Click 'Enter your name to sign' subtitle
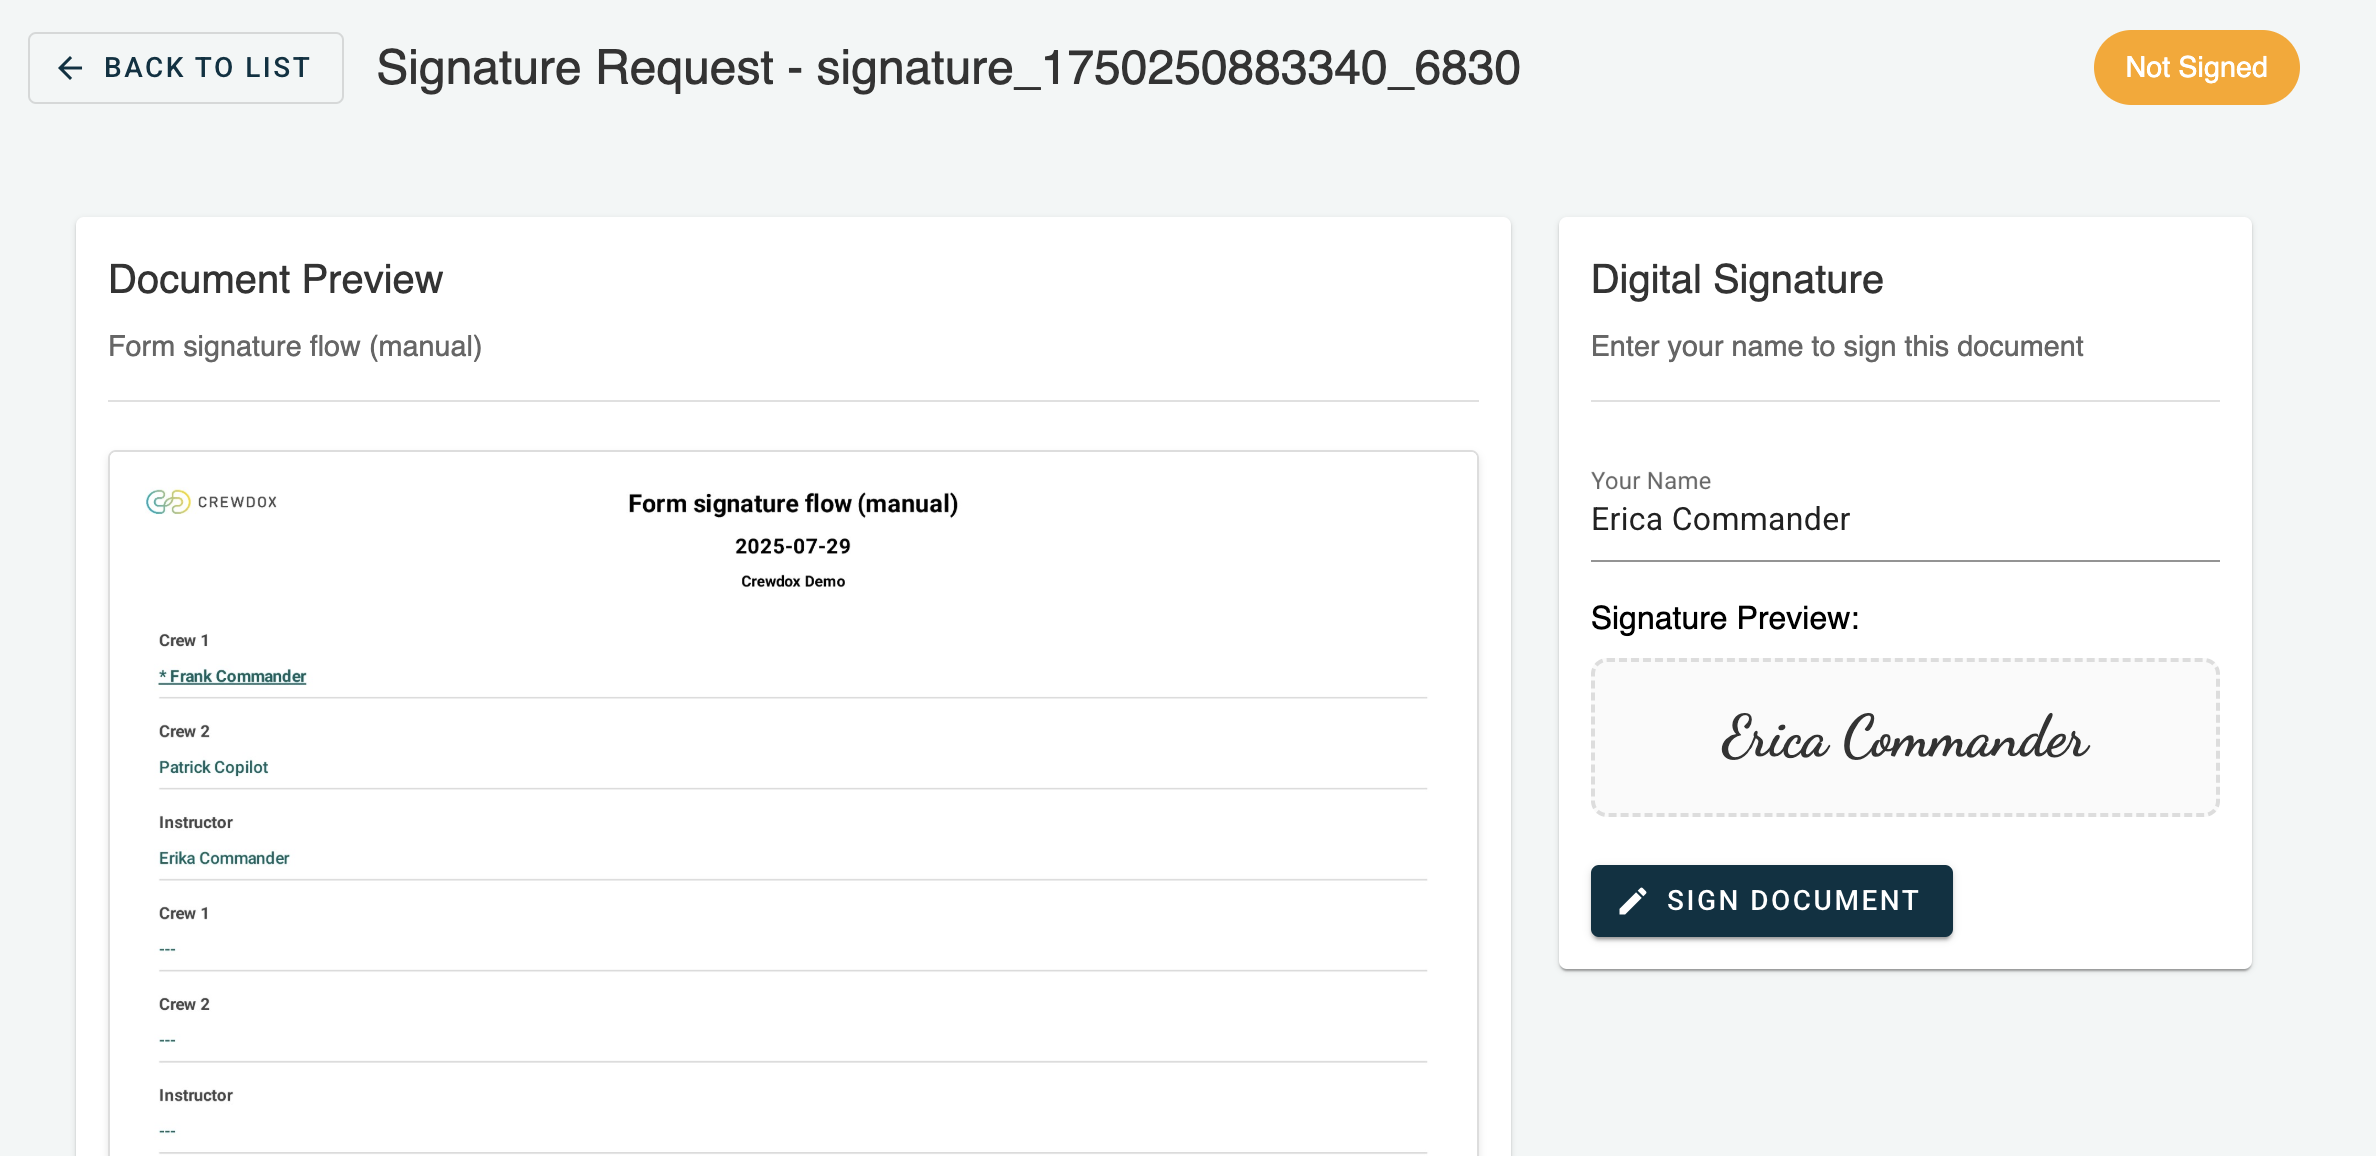2376x1156 pixels. 1836,347
